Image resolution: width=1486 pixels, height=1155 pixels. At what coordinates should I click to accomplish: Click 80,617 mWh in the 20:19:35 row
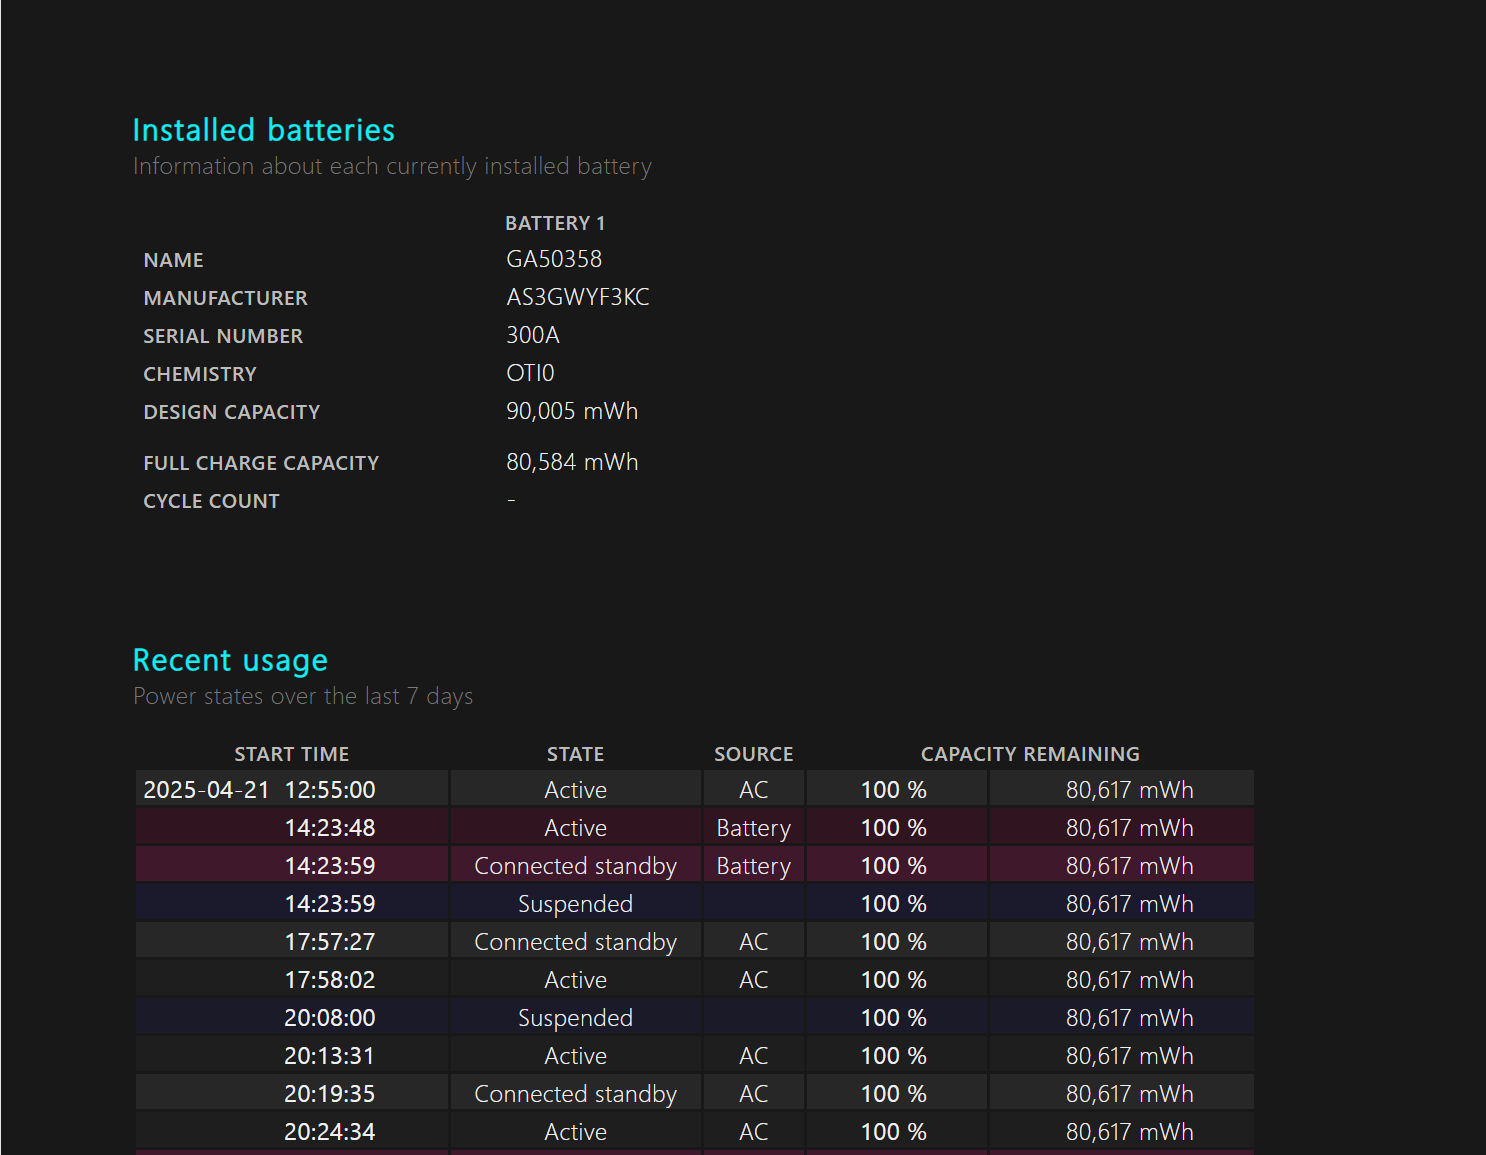click(x=1130, y=1094)
